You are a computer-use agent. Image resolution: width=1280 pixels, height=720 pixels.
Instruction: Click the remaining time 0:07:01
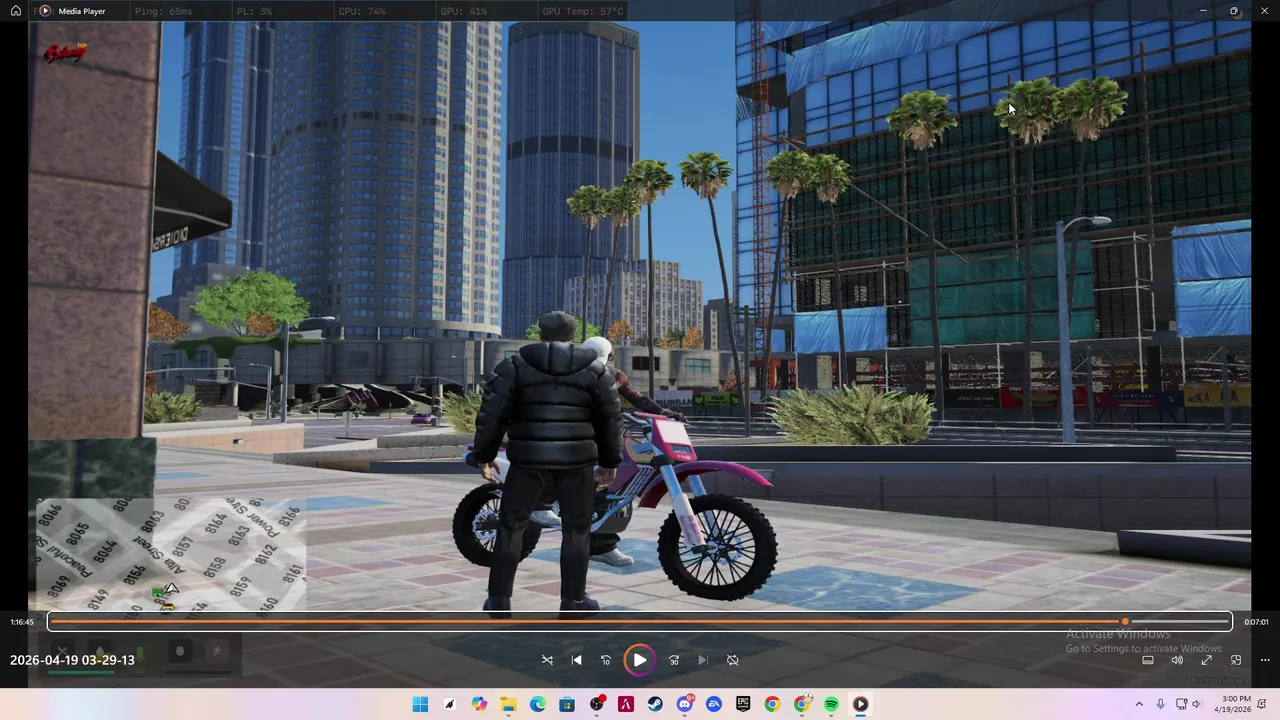1256,622
